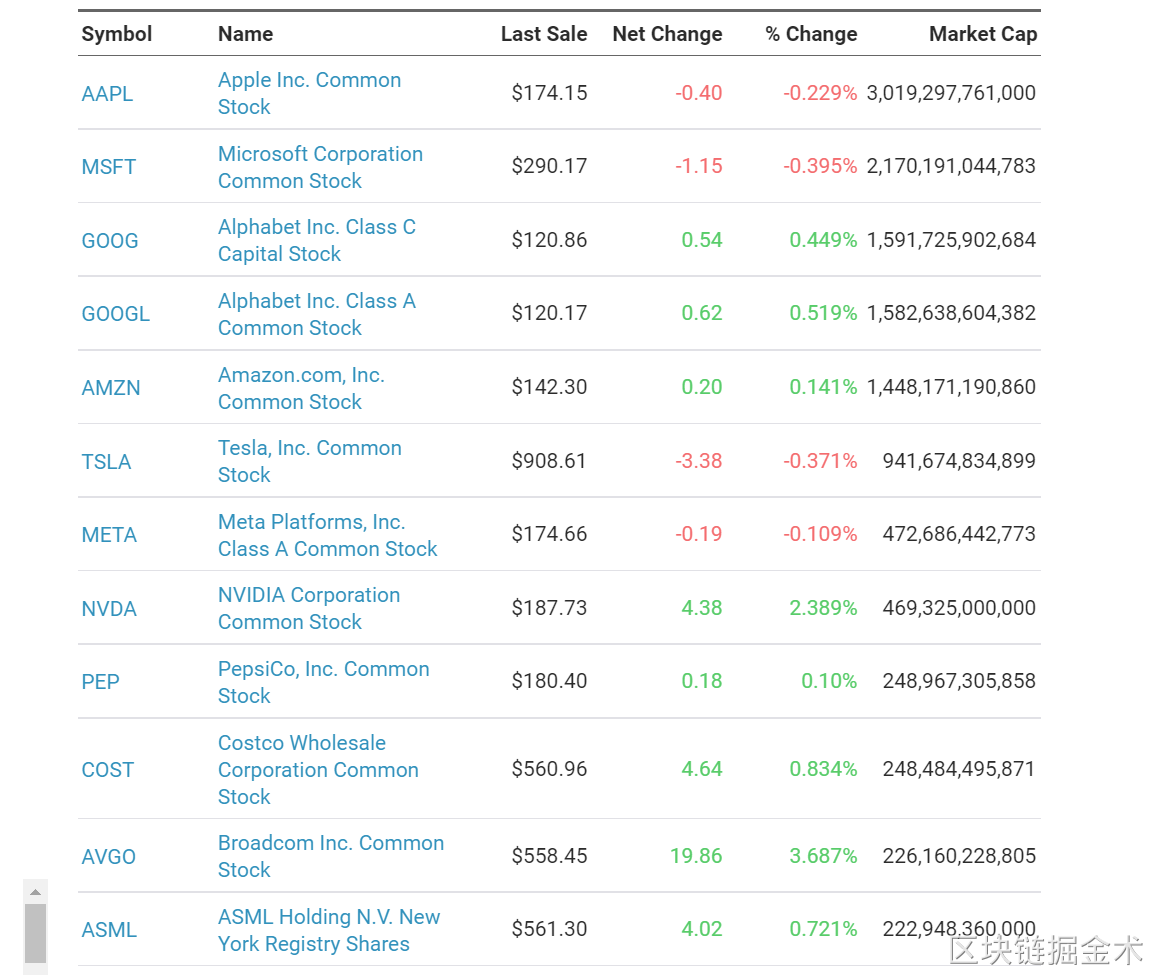Select the NVDA ticker link
The width and height of the screenshot is (1152, 975).
pyautogui.click(x=109, y=609)
